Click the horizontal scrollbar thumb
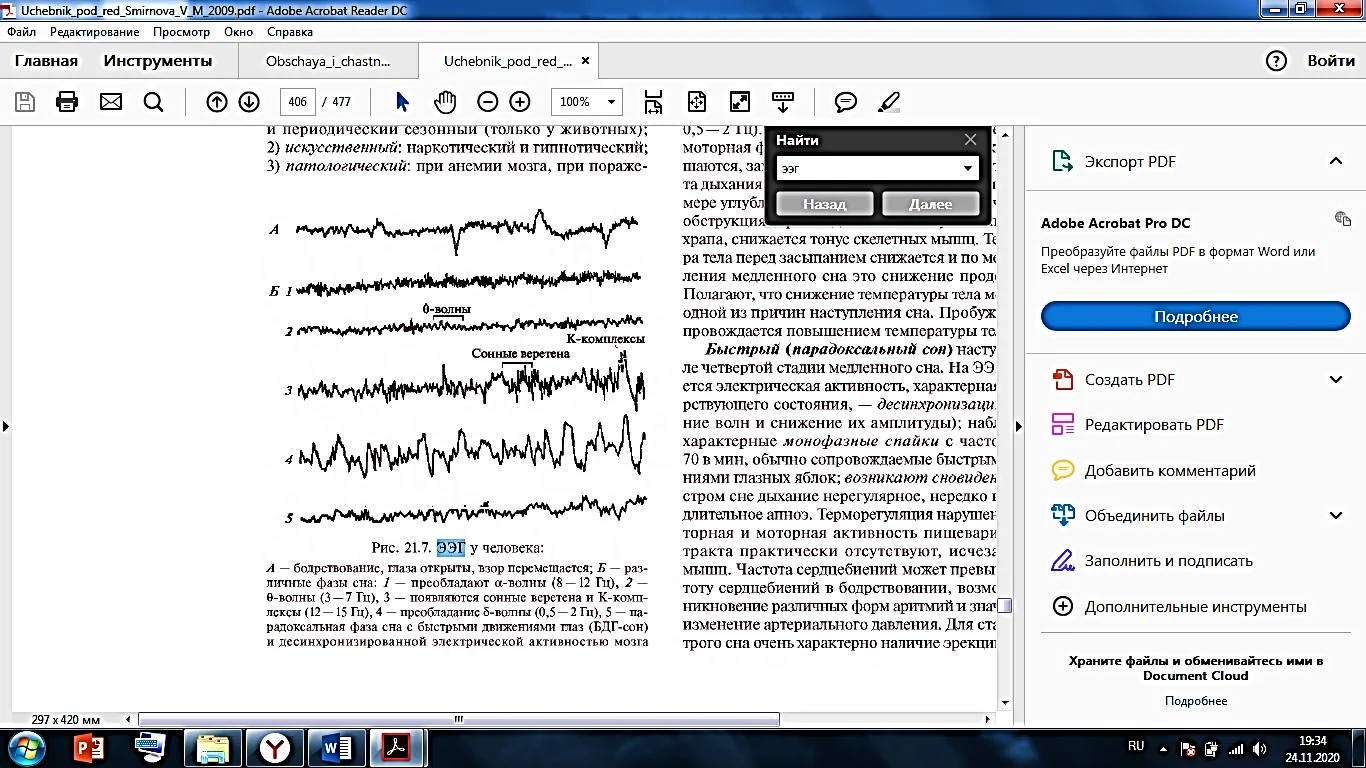The height and width of the screenshot is (768, 1366). [x=459, y=719]
